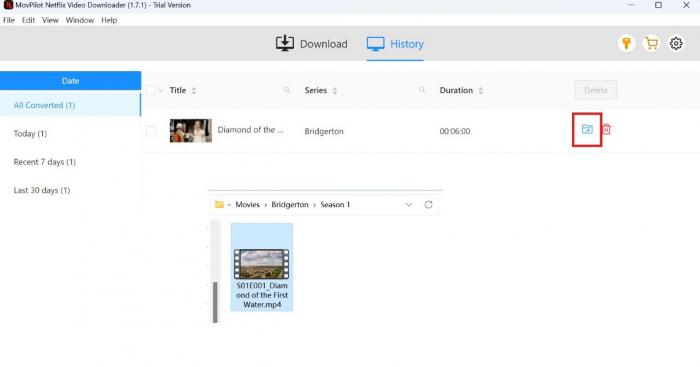Viewport: 700px width, 367px height.
Task: Click the S01E001_Diamond of the First Water.mp4 filename
Action: [x=262, y=295]
